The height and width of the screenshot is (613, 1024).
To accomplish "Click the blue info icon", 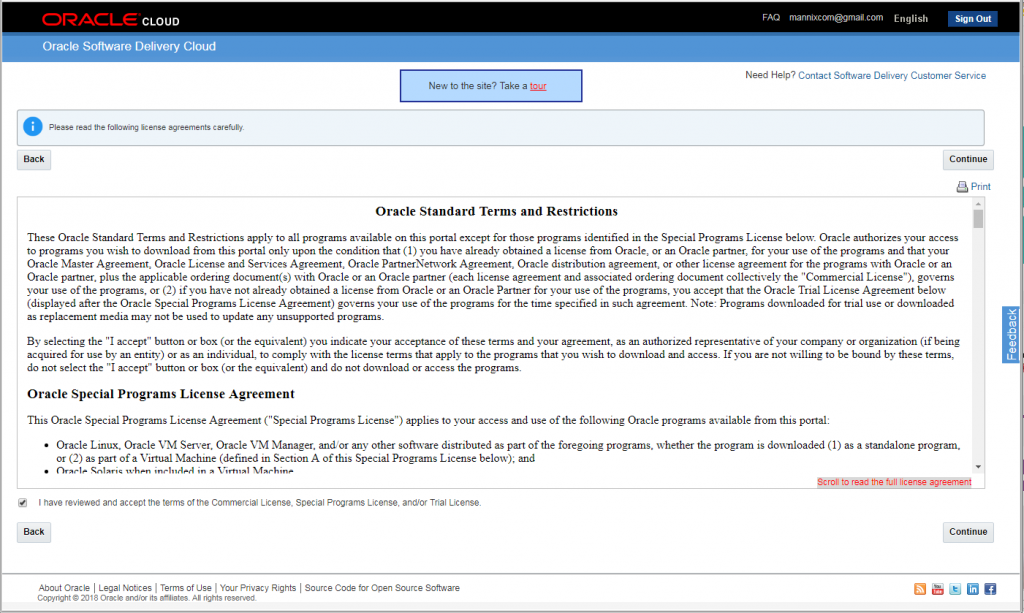I will pos(33,127).
